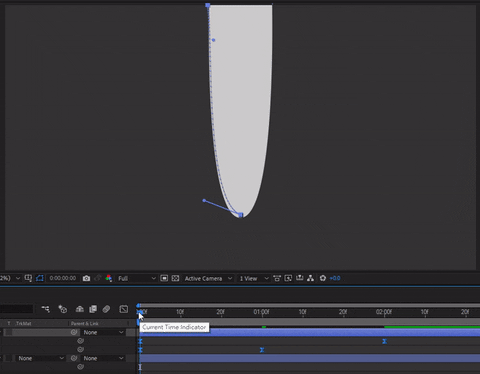Click property pick whip under second layer
The height and width of the screenshot is (374, 480).
[80, 367]
